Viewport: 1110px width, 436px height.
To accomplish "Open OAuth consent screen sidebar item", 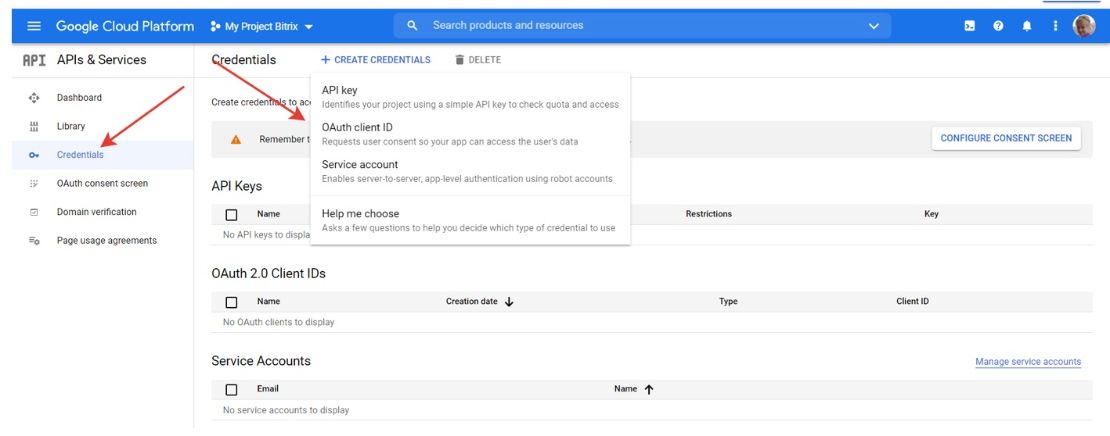I will point(102,184).
